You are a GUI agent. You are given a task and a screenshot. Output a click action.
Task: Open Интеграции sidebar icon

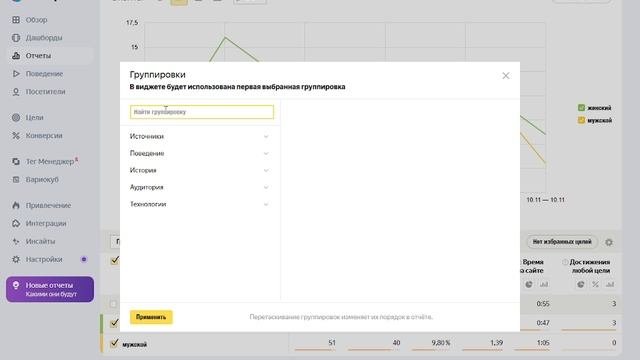pos(16,223)
